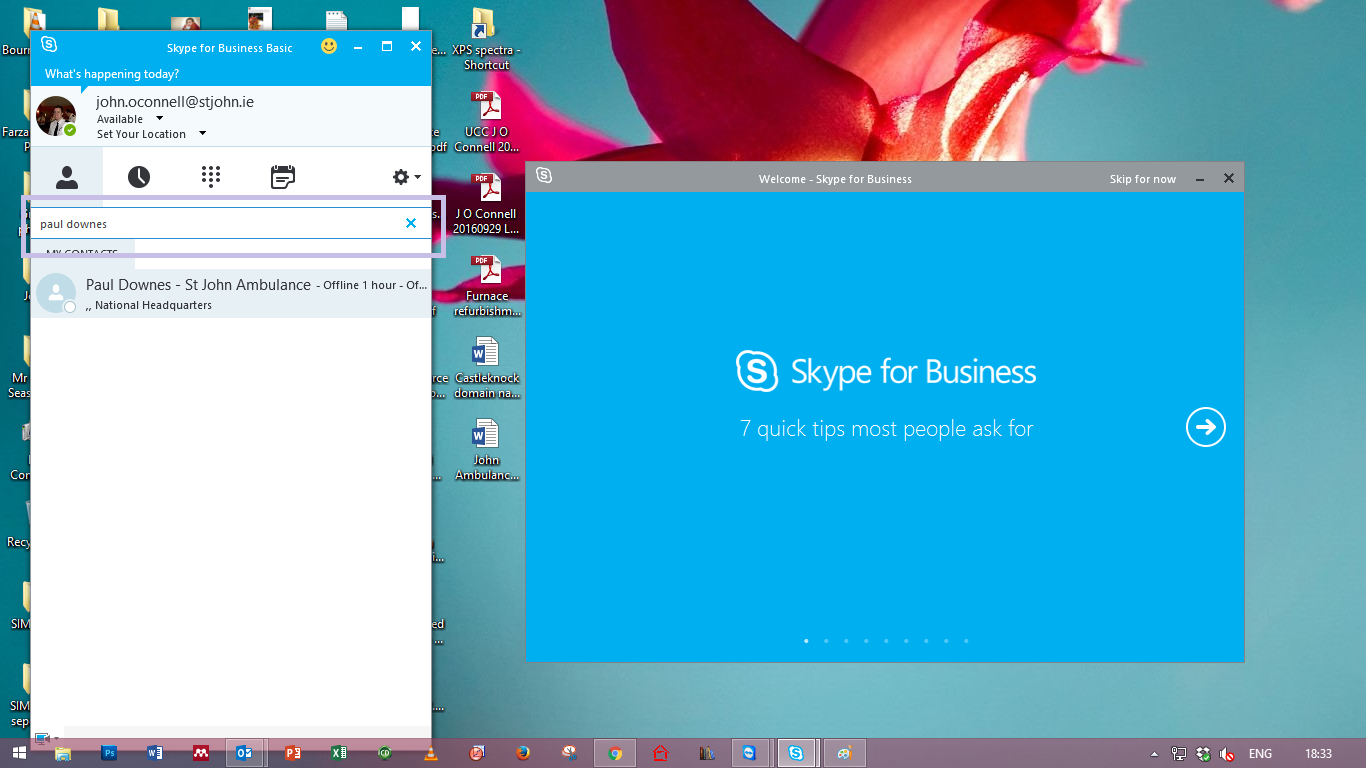This screenshot has height=768, width=1366.
Task: Click the search field containing paul downes
Action: 216,224
